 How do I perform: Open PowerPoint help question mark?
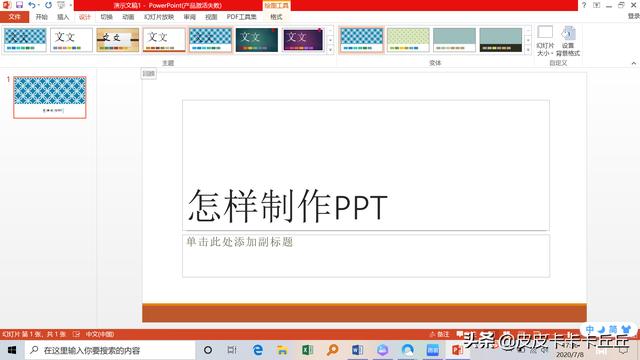(x=584, y=5)
